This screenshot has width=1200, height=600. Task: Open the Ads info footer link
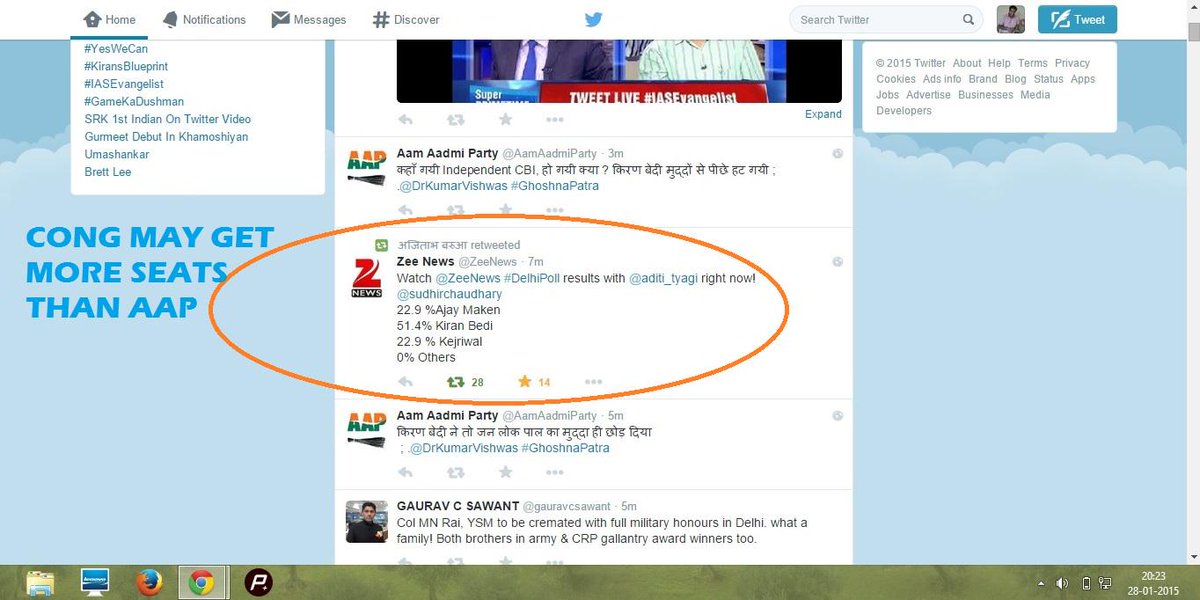[942, 79]
